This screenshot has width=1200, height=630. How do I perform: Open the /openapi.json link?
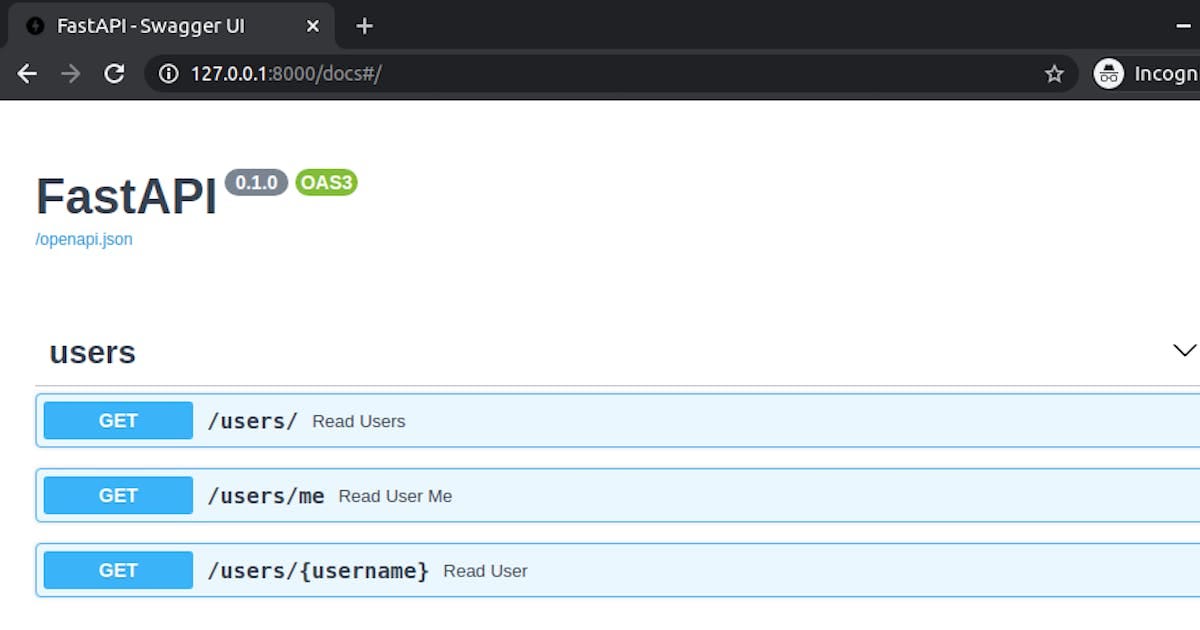point(83,239)
